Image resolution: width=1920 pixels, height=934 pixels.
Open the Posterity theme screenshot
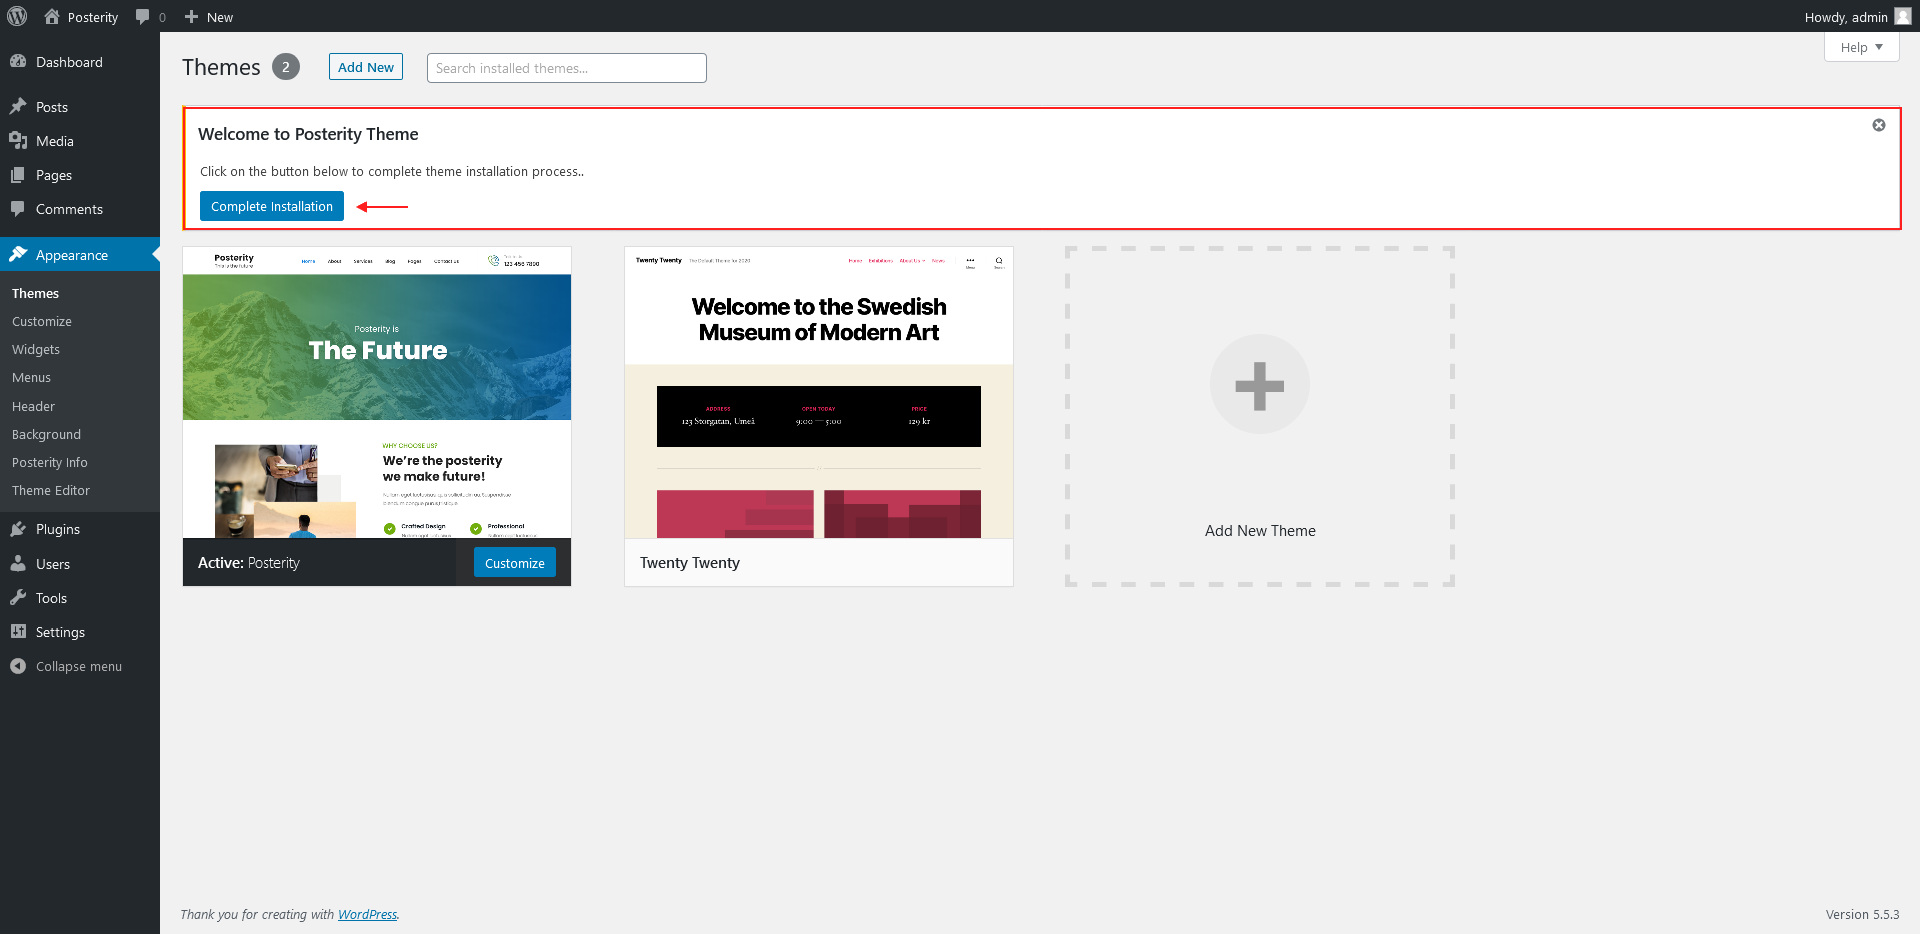(377, 392)
